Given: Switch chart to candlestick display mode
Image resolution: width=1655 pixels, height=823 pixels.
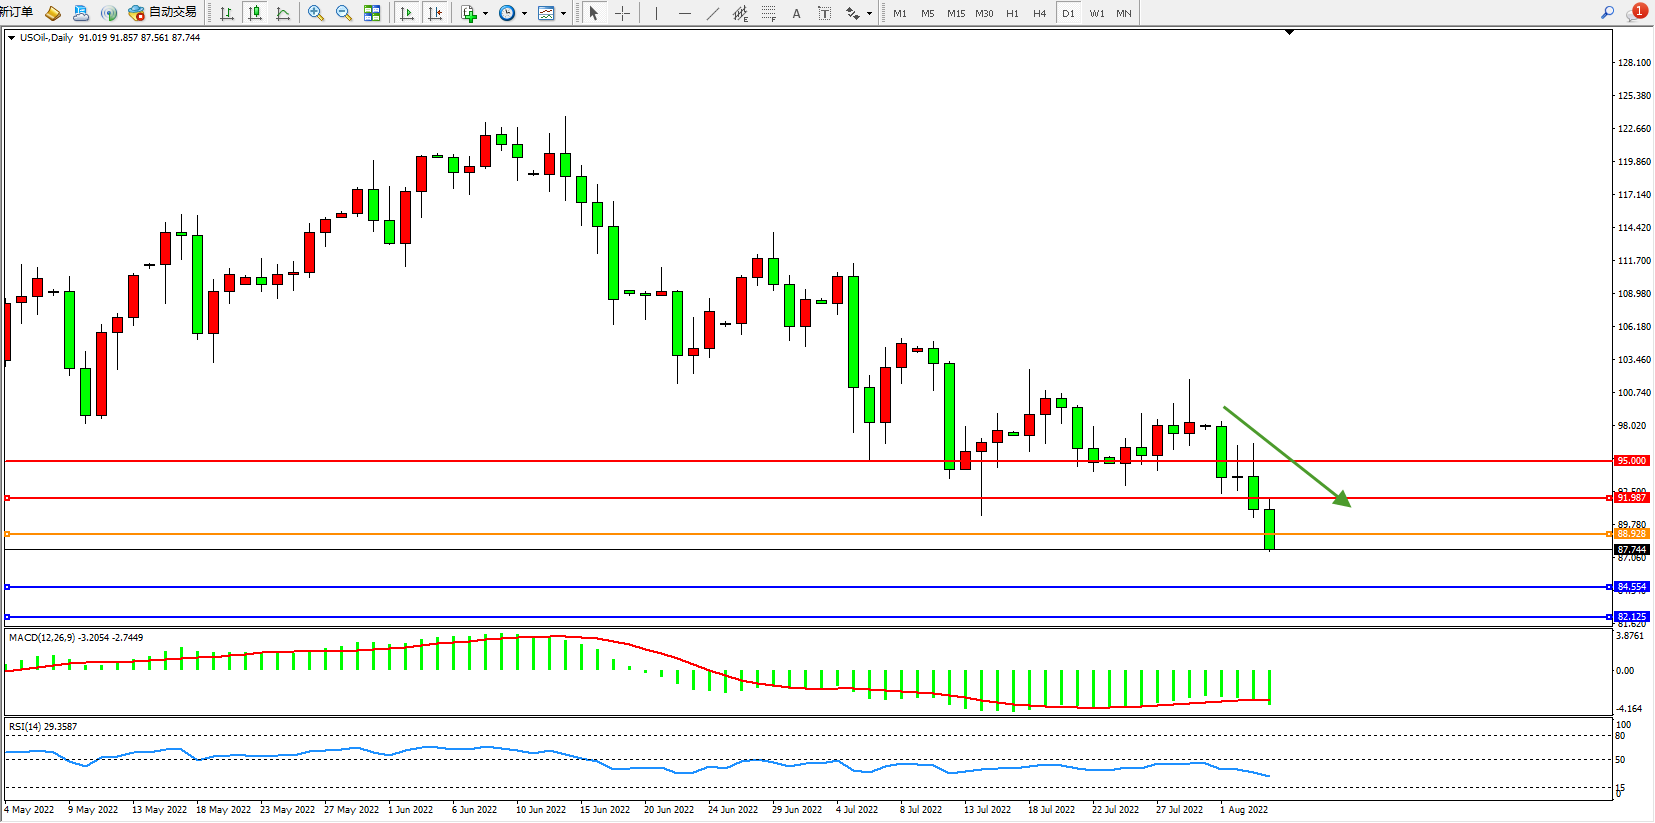Looking at the screenshot, I should [x=255, y=13].
